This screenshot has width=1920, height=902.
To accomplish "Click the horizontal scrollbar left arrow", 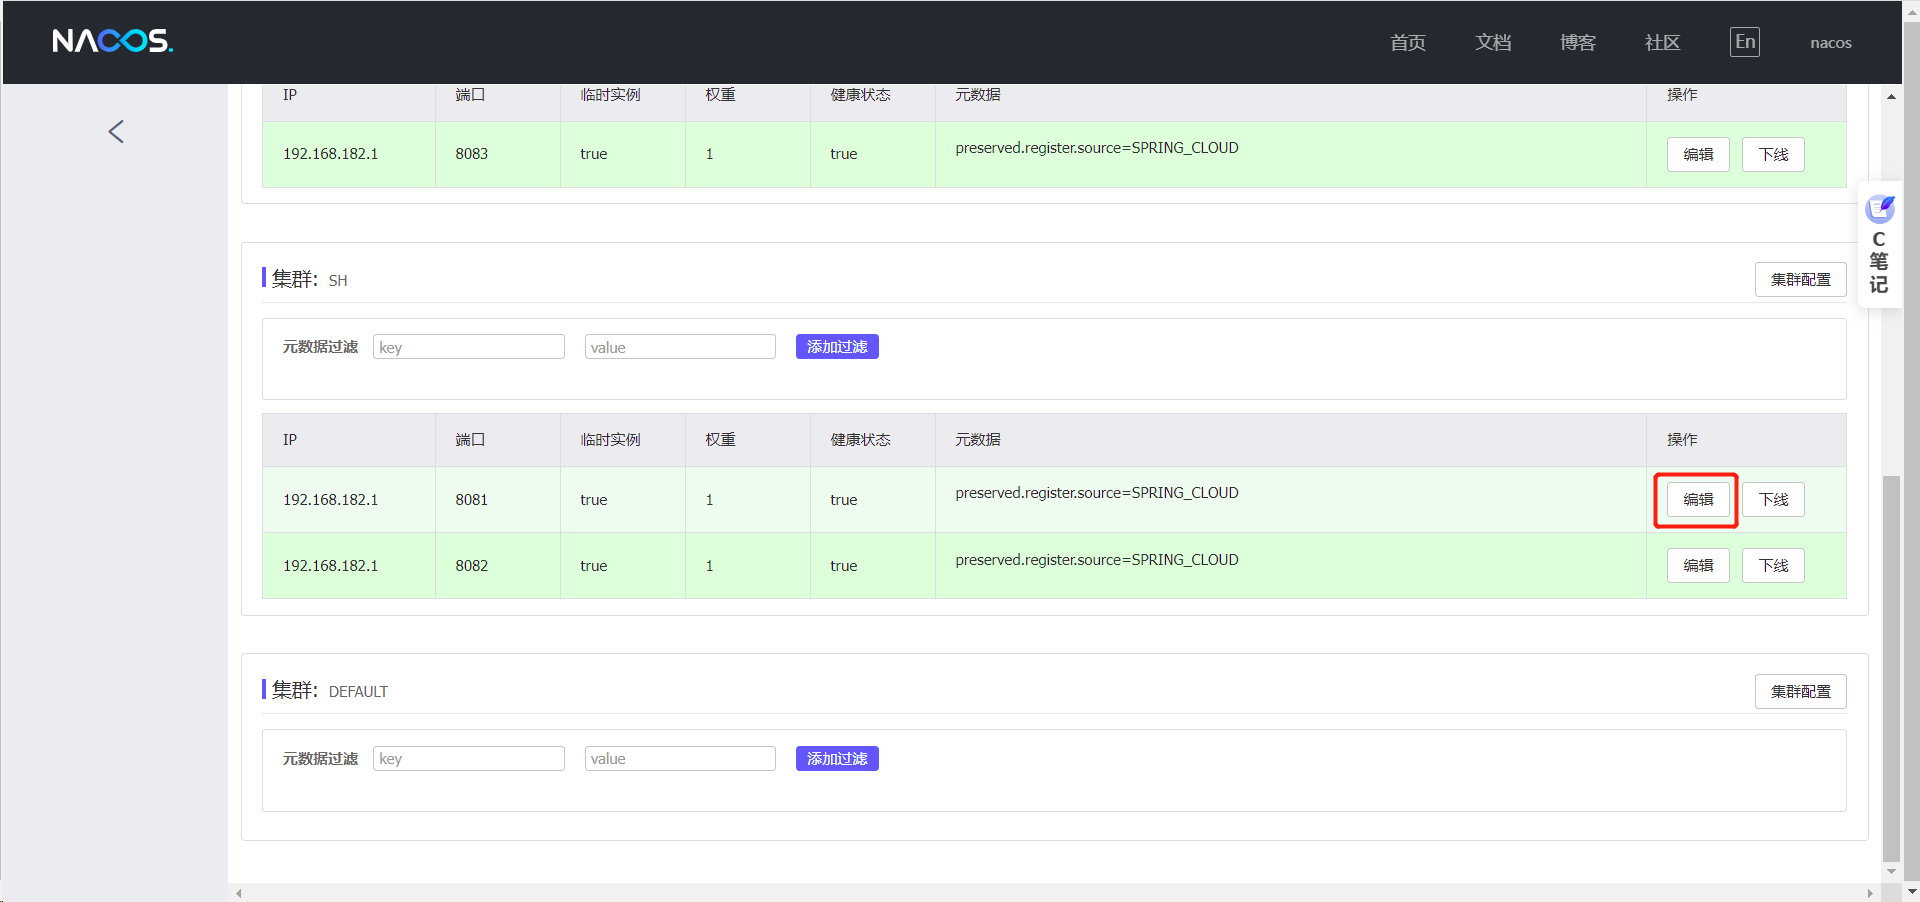I will coord(238,893).
